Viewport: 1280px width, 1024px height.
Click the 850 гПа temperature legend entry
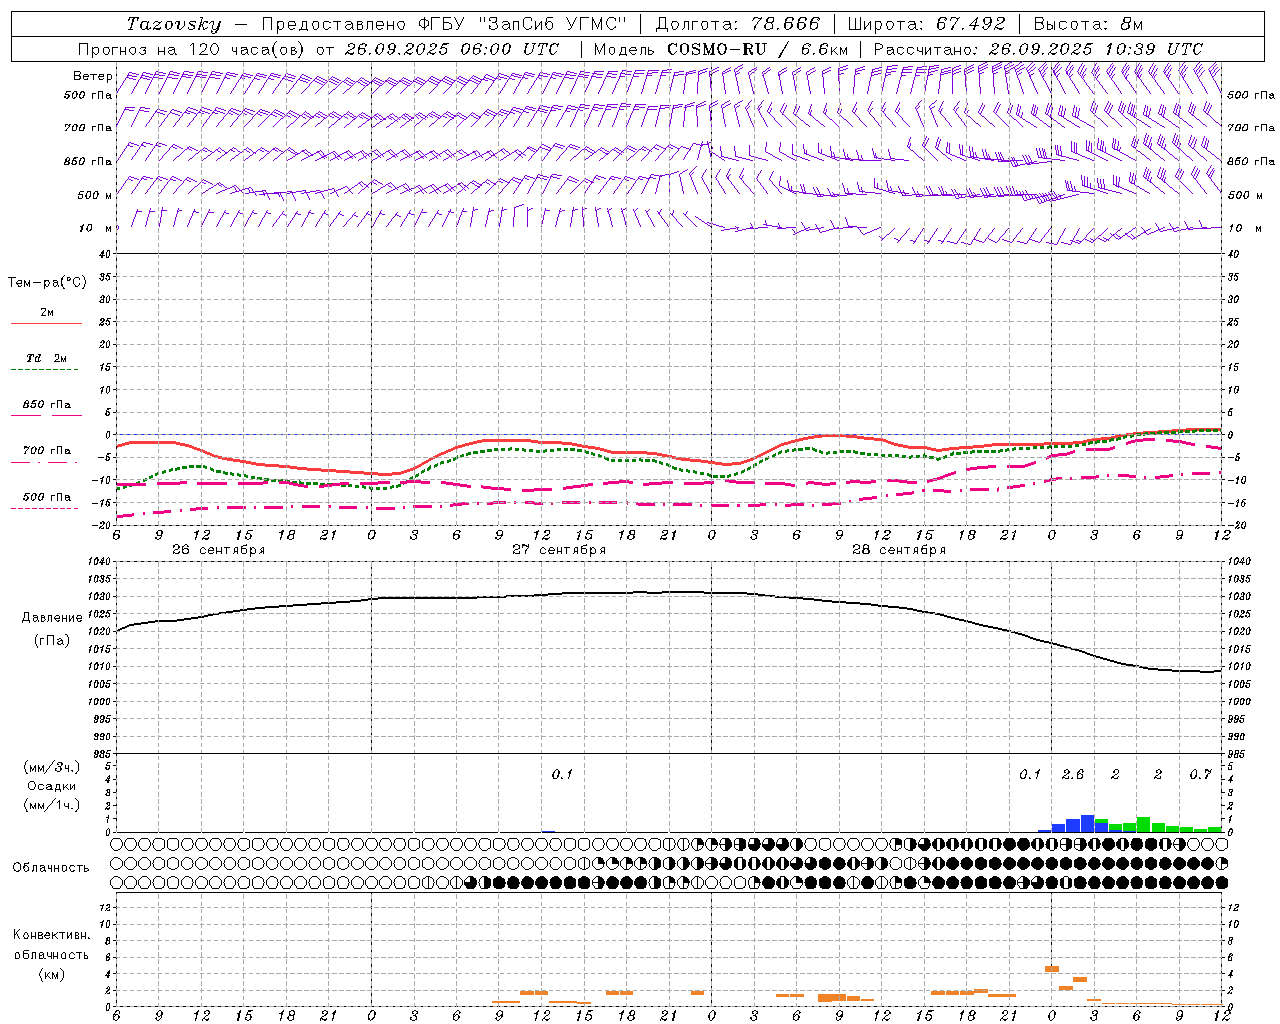pyautogui.click(x=46, y=405)
